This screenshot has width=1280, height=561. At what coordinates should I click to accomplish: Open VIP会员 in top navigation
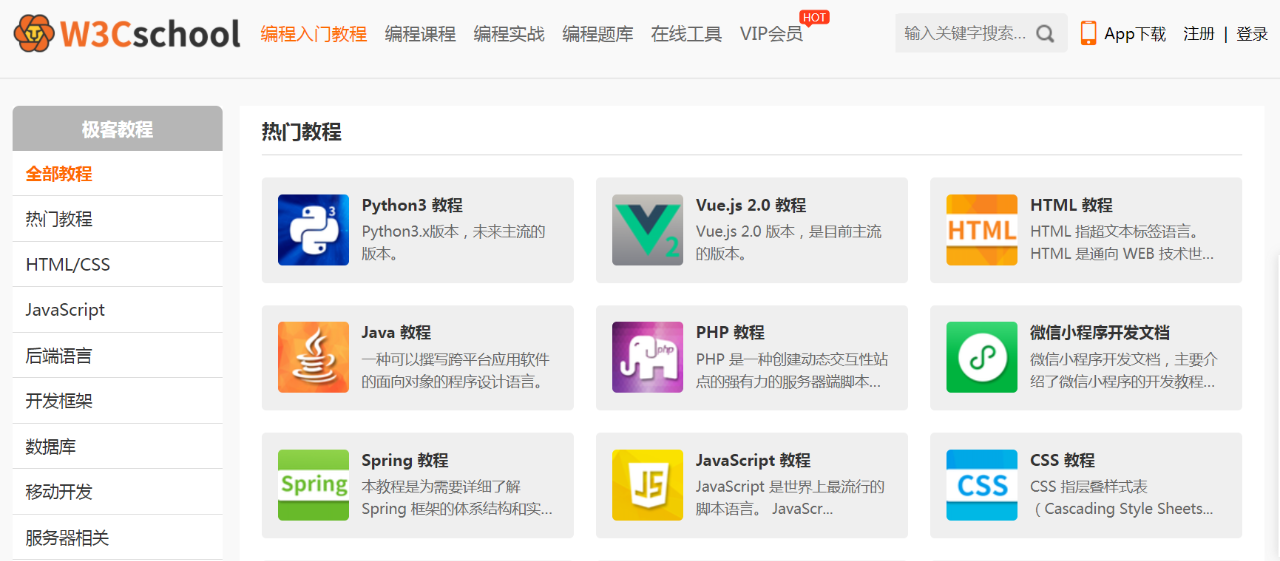[x=771, y=34]
